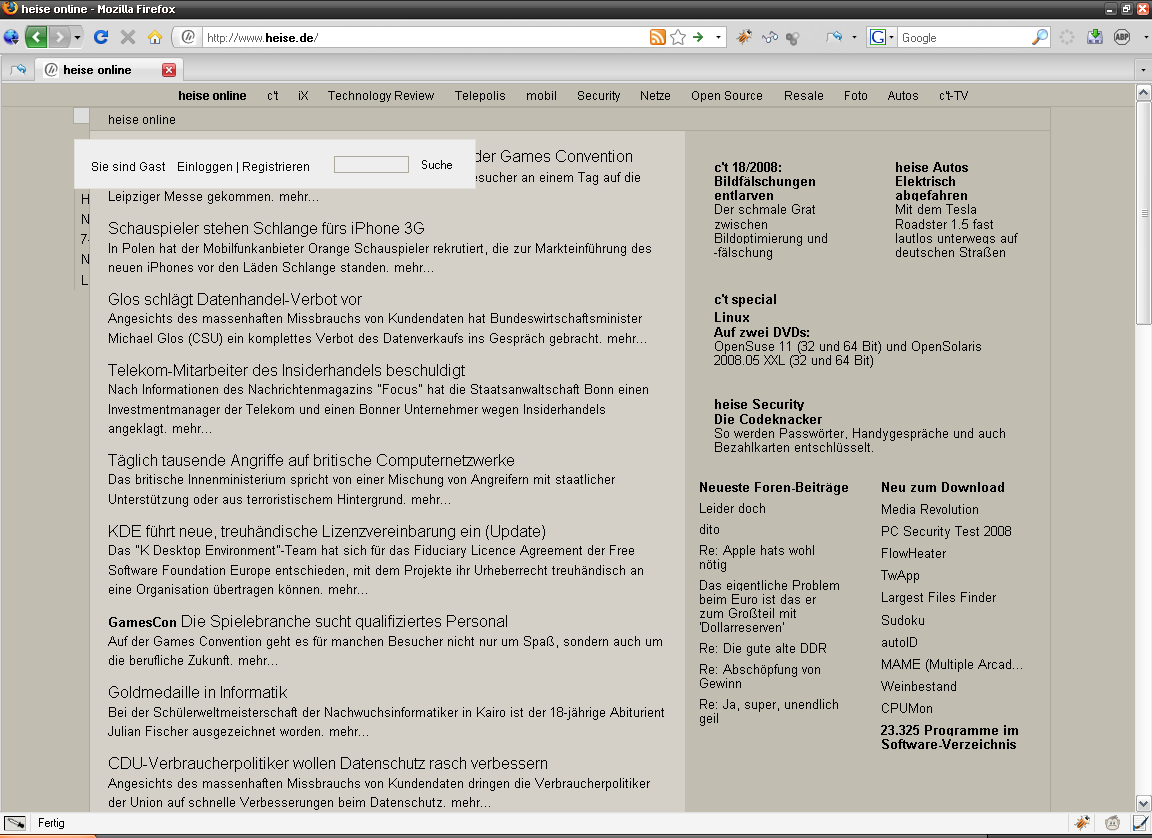Click the URL address field

[x=425, y=37]
